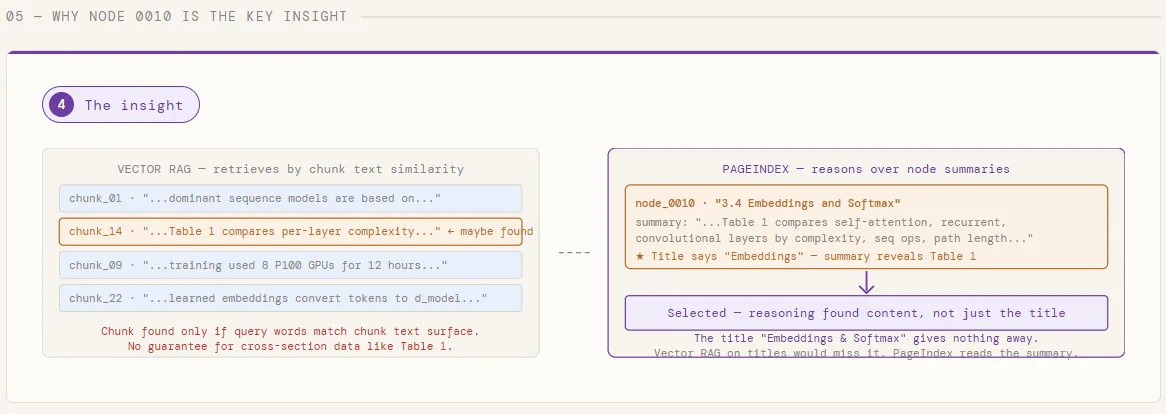
Task: Open node_0010 "3.4 Embeddings and Softmax" title
Action: pyautogui.click(x=768, y=203)
